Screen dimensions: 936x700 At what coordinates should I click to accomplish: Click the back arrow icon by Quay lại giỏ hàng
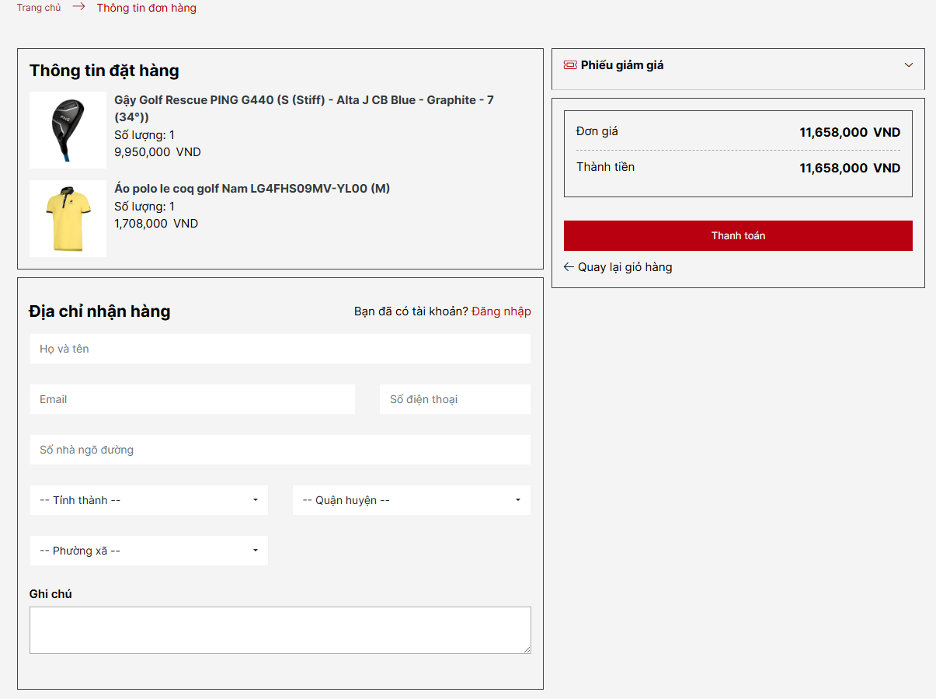pos(569,267)
